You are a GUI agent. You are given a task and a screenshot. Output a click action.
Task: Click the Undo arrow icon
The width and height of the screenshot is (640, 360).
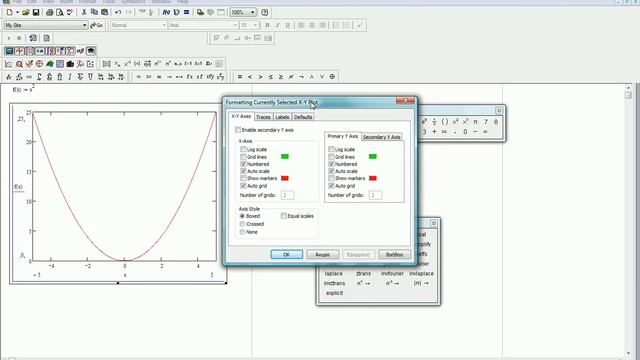click(x=118, y=12)
